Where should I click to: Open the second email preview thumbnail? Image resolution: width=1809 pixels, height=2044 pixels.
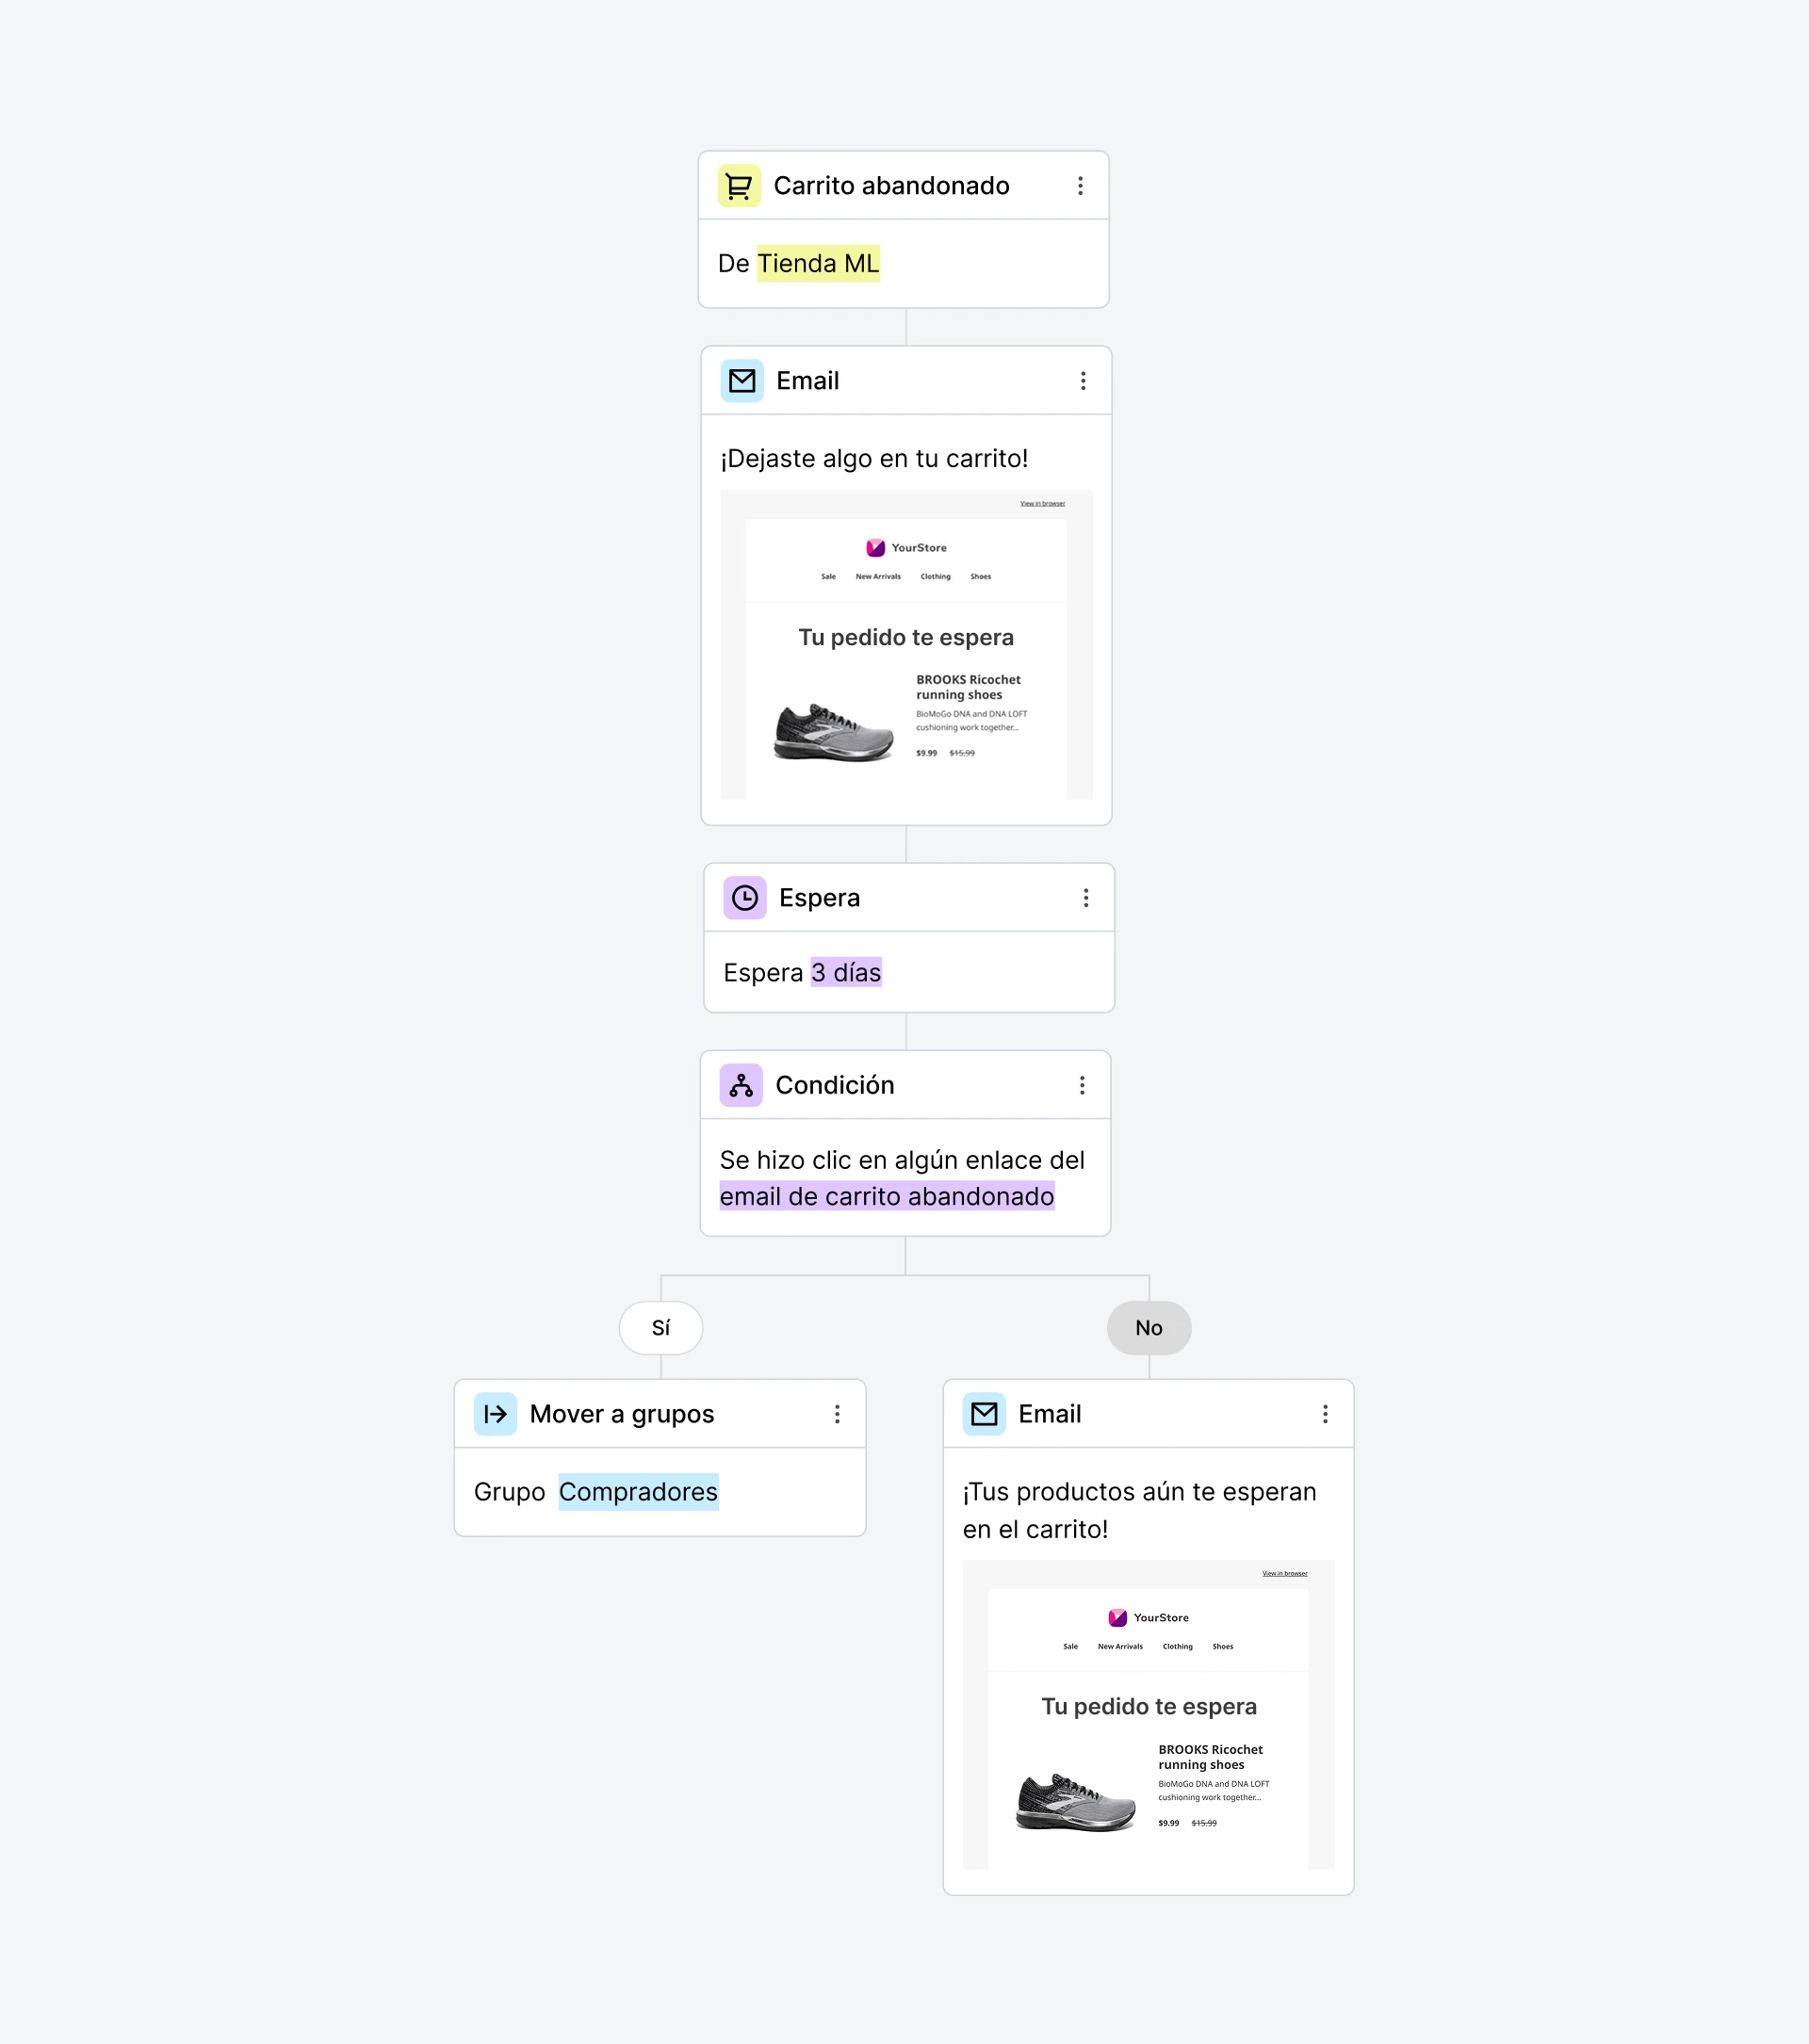click(1148, 1714)
